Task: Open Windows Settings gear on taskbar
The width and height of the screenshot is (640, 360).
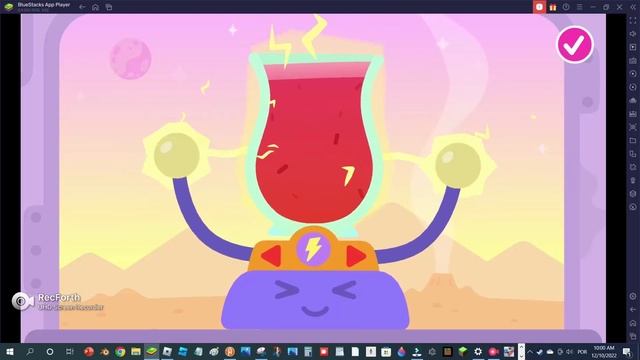Action: coord(478,351)
